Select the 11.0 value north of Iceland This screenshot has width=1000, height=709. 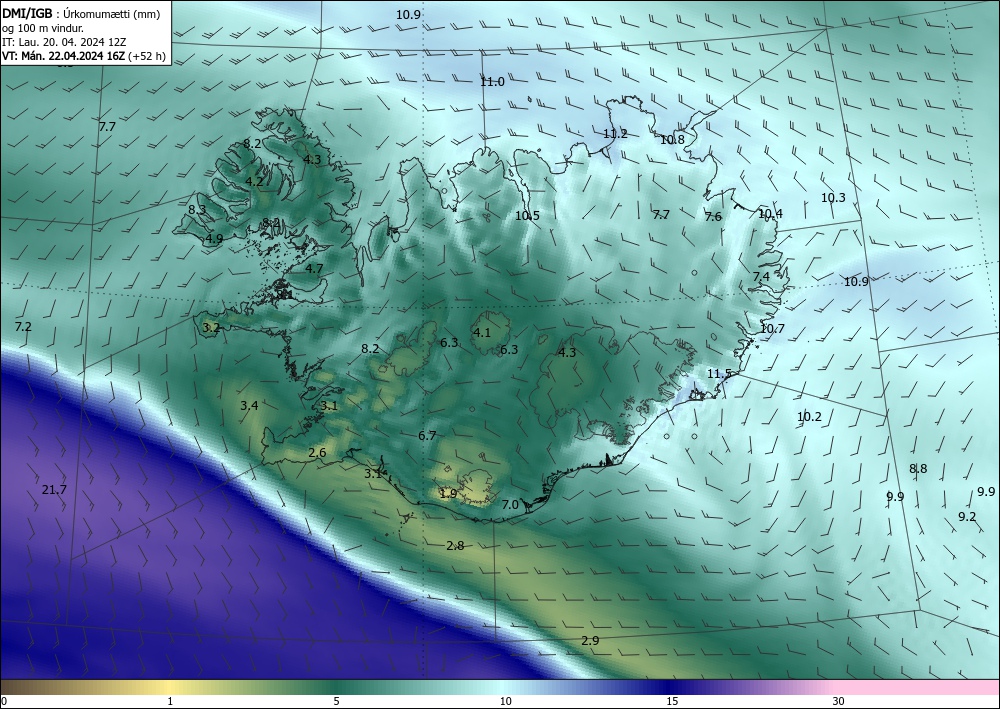point(492,82)
